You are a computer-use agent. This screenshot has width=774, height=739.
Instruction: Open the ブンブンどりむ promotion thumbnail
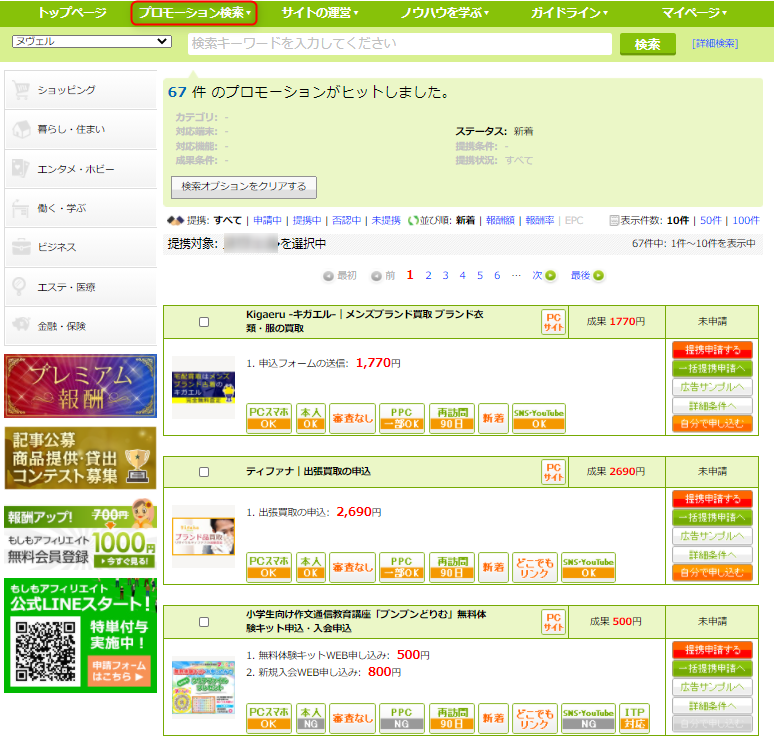(x=203, y=688)
